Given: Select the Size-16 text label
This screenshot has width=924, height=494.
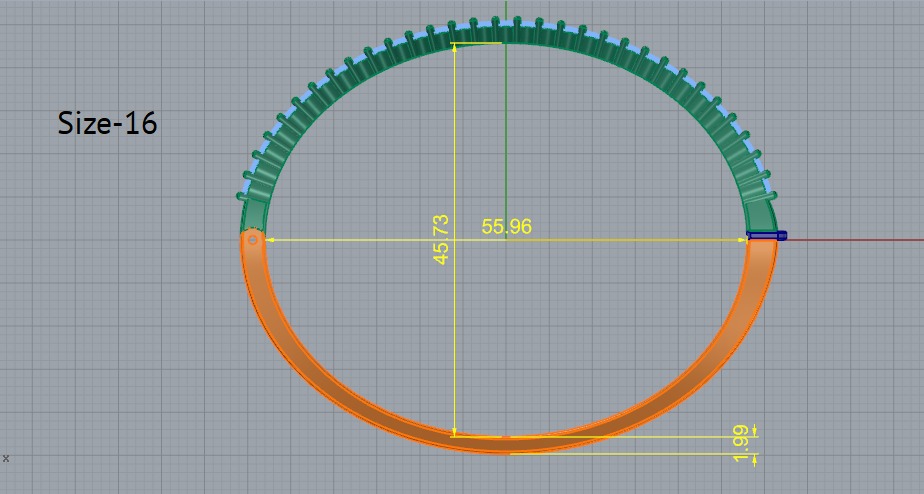Looking at the screenshot, I should [x=107, y=124].
